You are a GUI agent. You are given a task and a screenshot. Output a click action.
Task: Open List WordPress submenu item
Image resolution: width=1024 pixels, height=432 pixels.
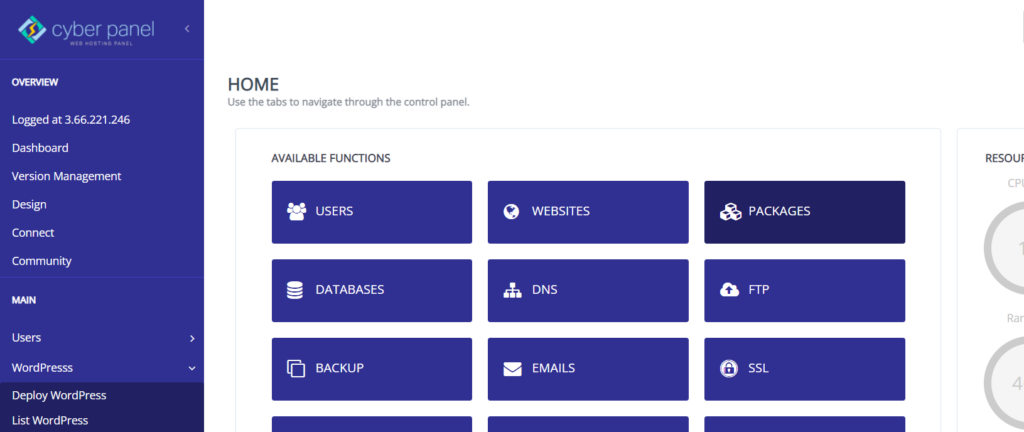click(50, 420)
